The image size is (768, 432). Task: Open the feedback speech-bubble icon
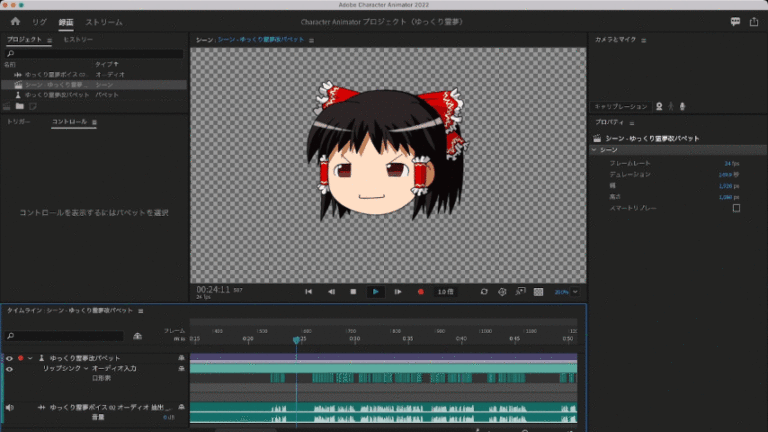tap(735, 22)
